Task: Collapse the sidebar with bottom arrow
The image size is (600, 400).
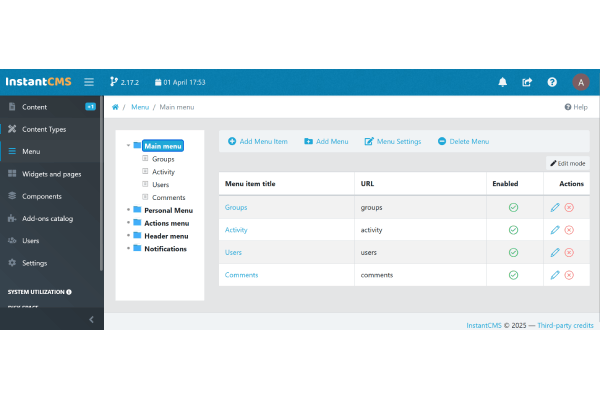Action: click(91, 320)
